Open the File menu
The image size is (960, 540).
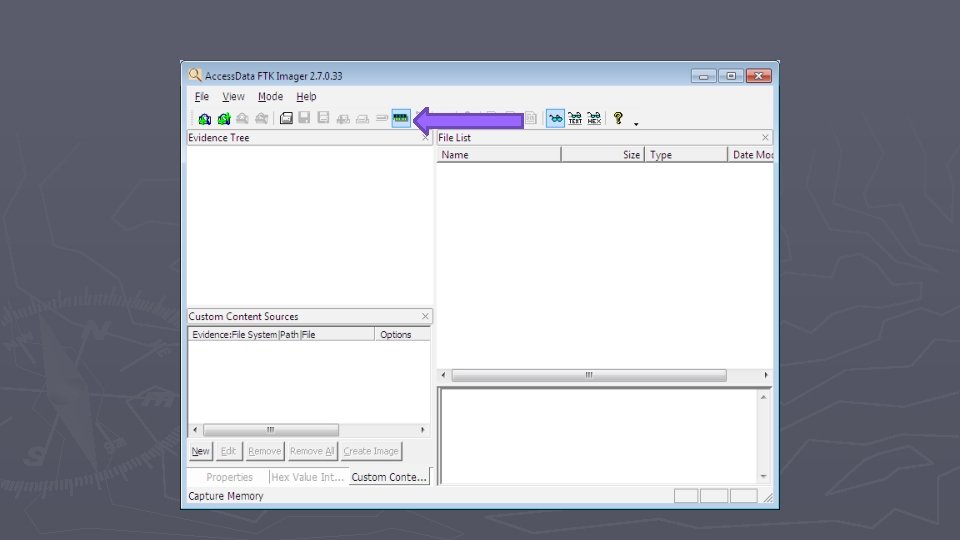[201, 96]
